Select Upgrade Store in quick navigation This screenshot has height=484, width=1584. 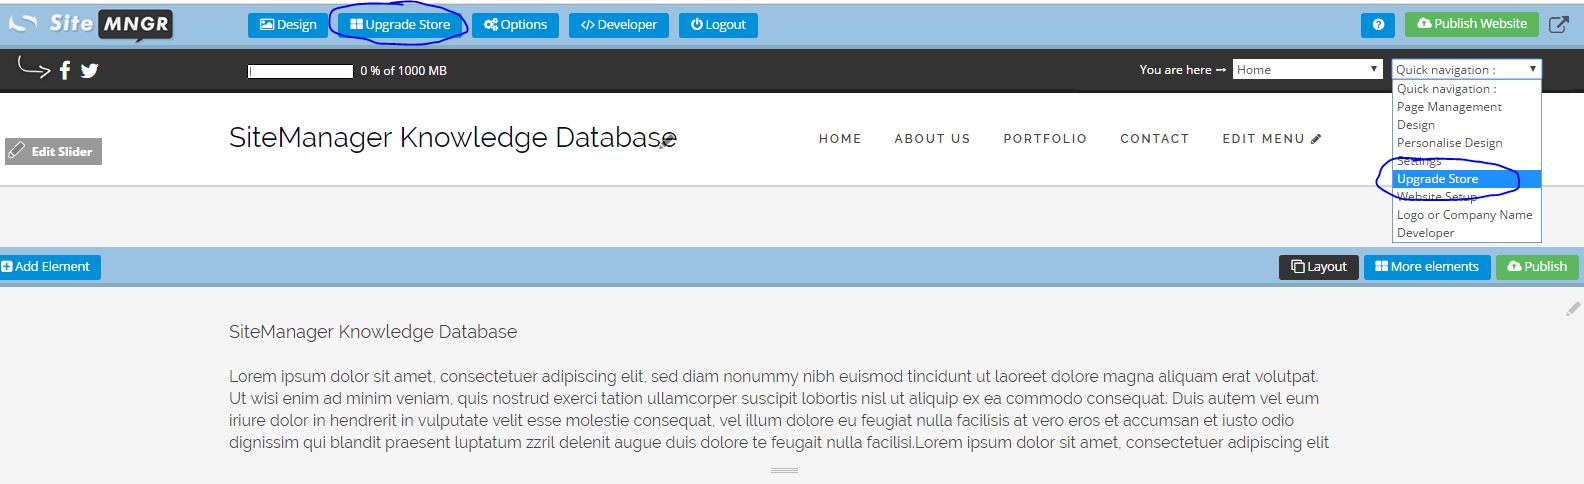click(1466, 179)
